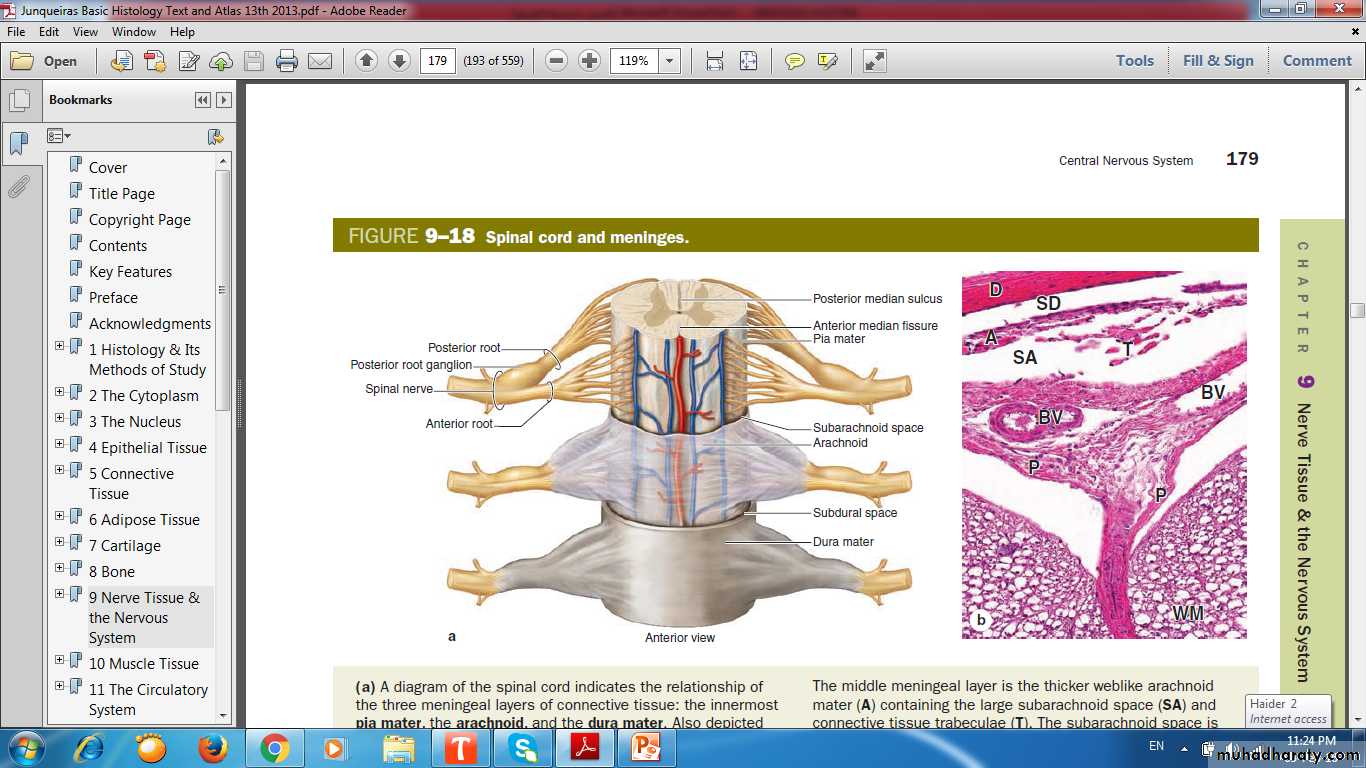
Task: Open the View menu
Action: [85, 32]
